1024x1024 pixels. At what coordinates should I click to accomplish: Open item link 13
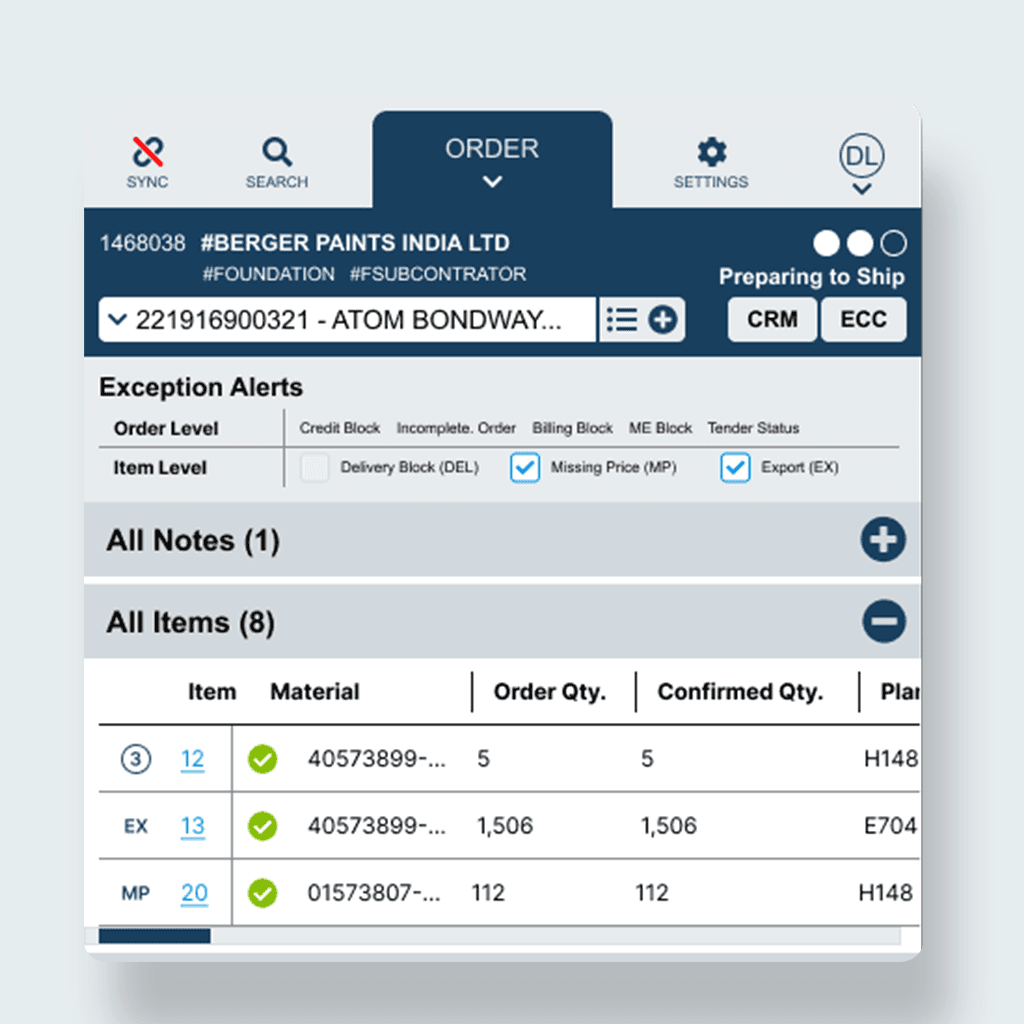pyautogui.click(x=193, y=826)
